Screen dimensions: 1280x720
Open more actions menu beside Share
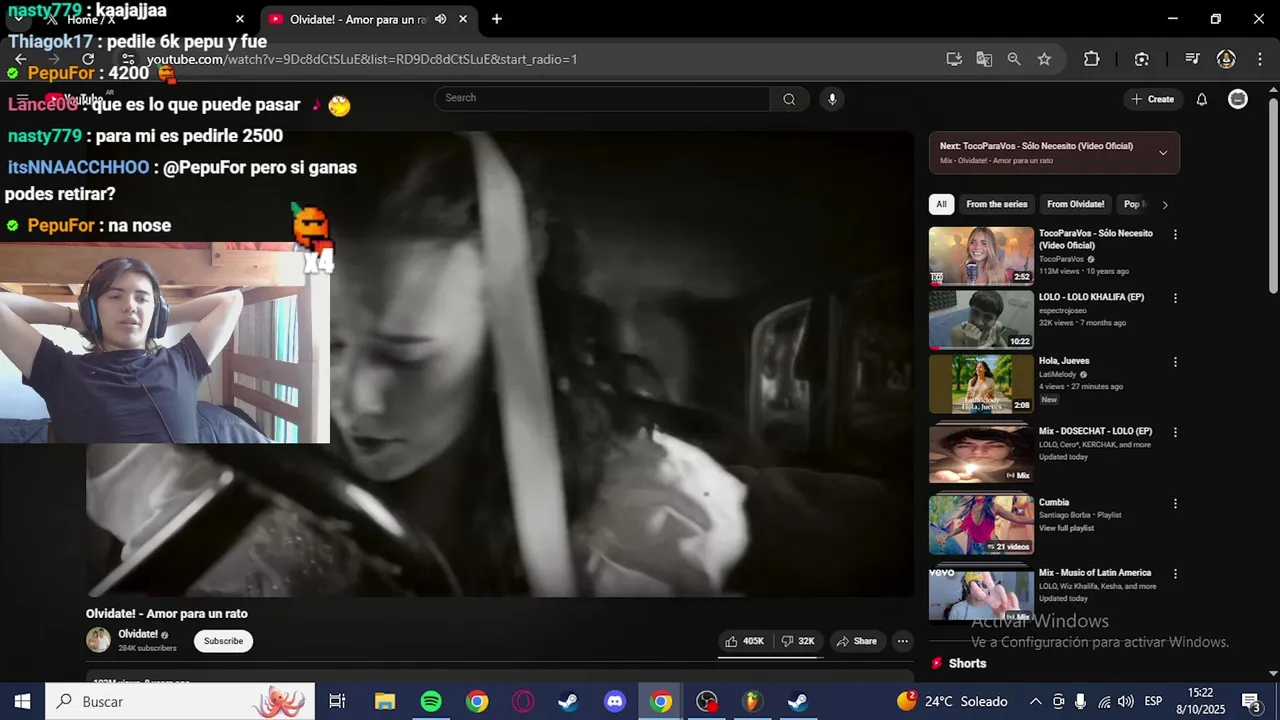902,641
